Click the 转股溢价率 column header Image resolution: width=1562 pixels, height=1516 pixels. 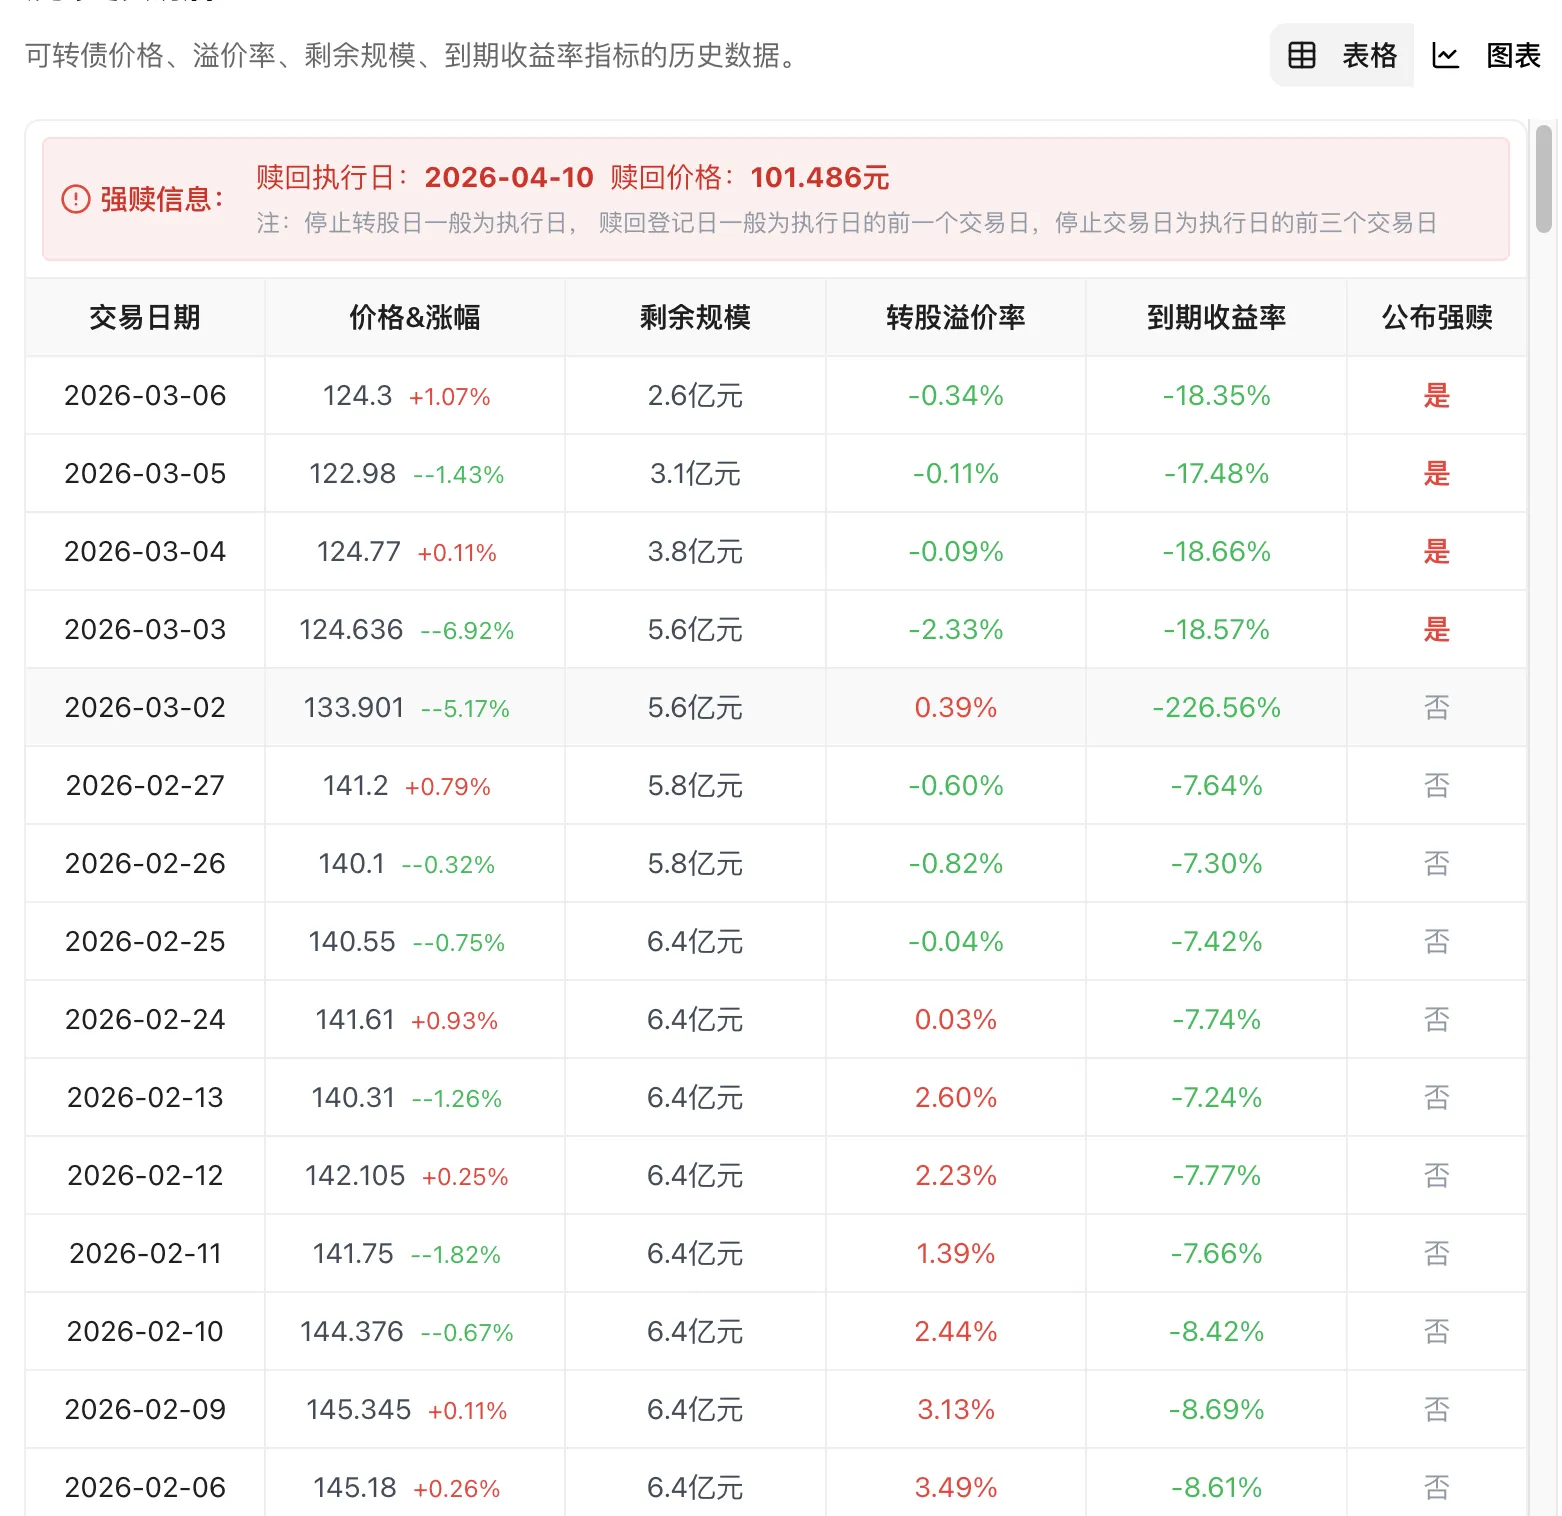(x=954, y=317)
